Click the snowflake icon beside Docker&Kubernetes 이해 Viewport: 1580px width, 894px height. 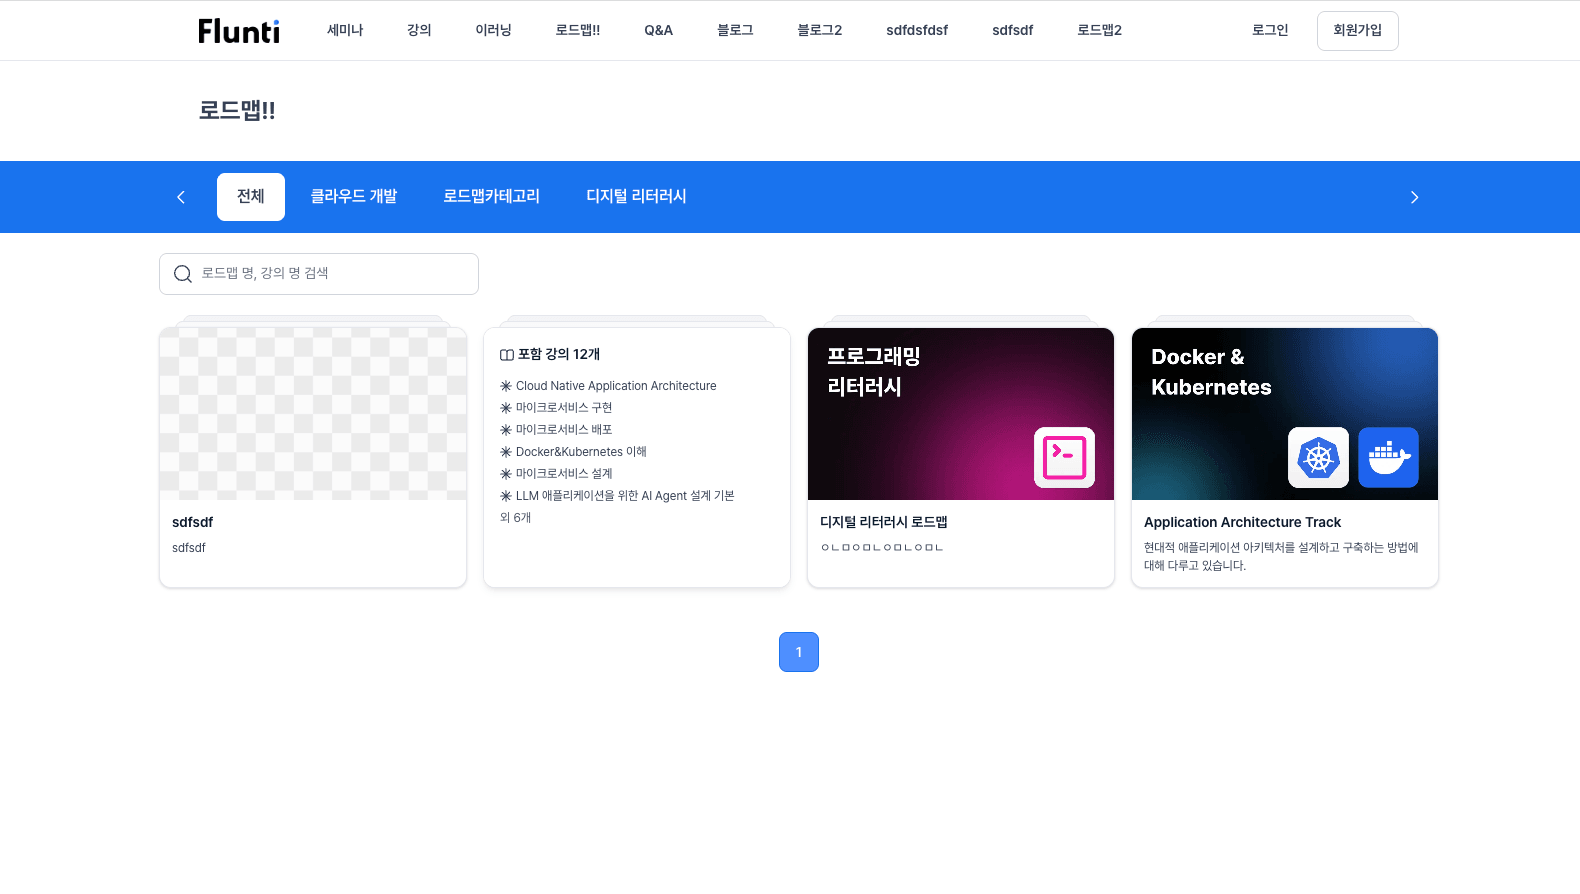click(506, 452)
